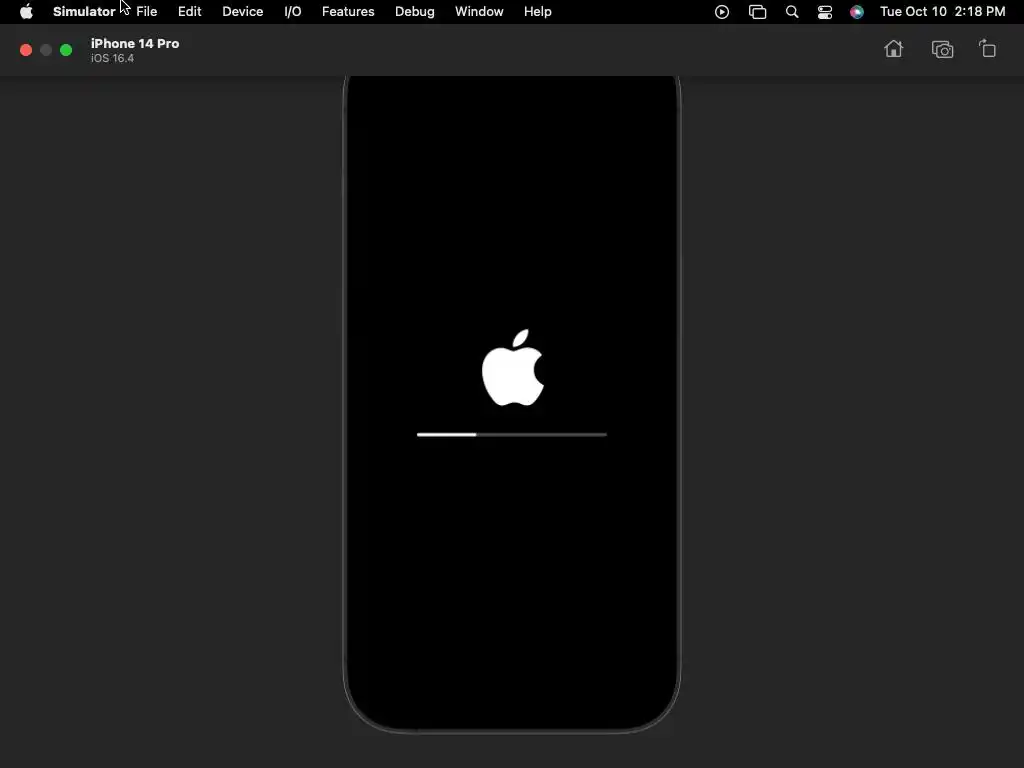This screenshot has height=768, width=1024.
Task: Take a simulator screenshot with camera icon
Action: (942, 50)
